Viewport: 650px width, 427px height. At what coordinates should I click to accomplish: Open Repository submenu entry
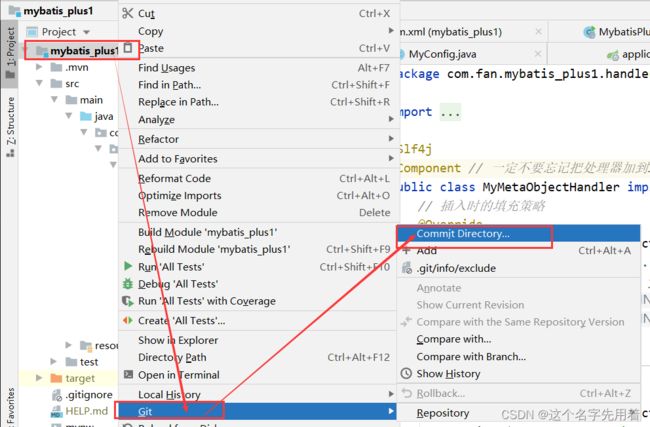(518, 413)
